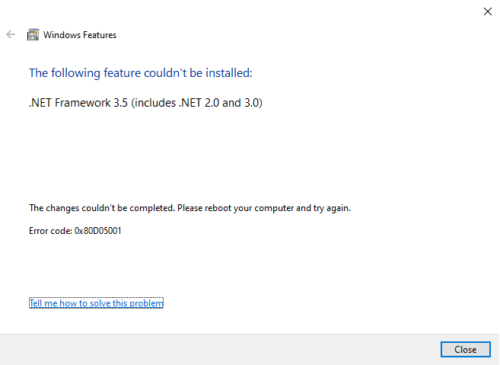Select the '.NET Framework 3.5' feature name
This screenshot has width=500, height=365.
[78, 103]
